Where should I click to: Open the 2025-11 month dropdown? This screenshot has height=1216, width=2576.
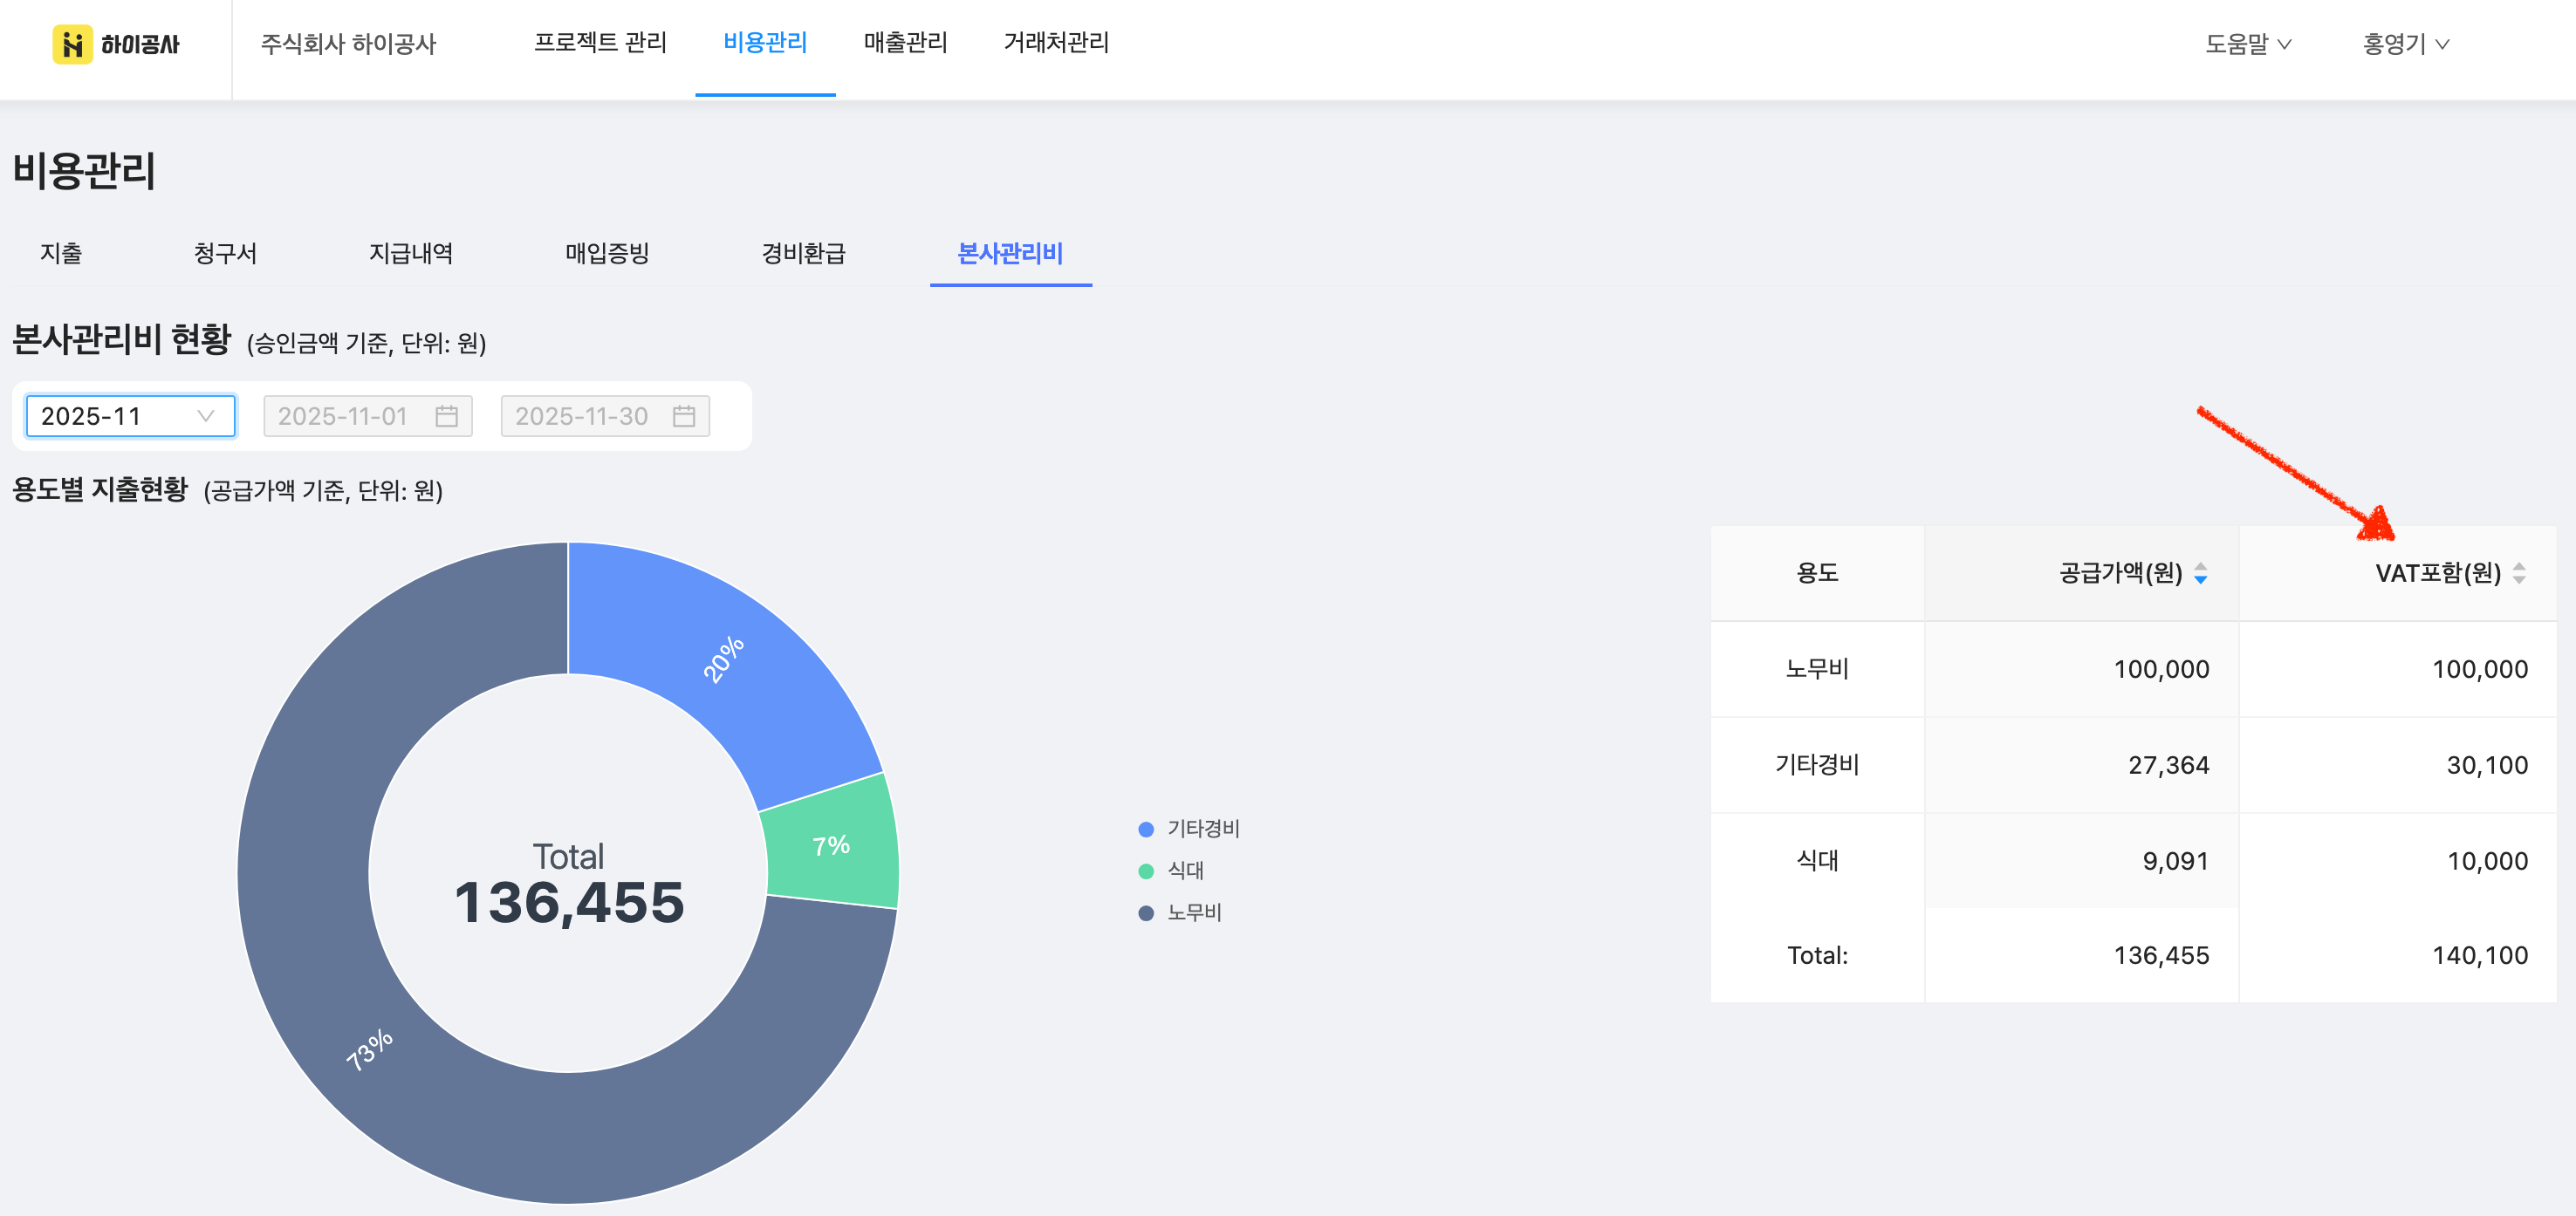click(x=130, y=416)
